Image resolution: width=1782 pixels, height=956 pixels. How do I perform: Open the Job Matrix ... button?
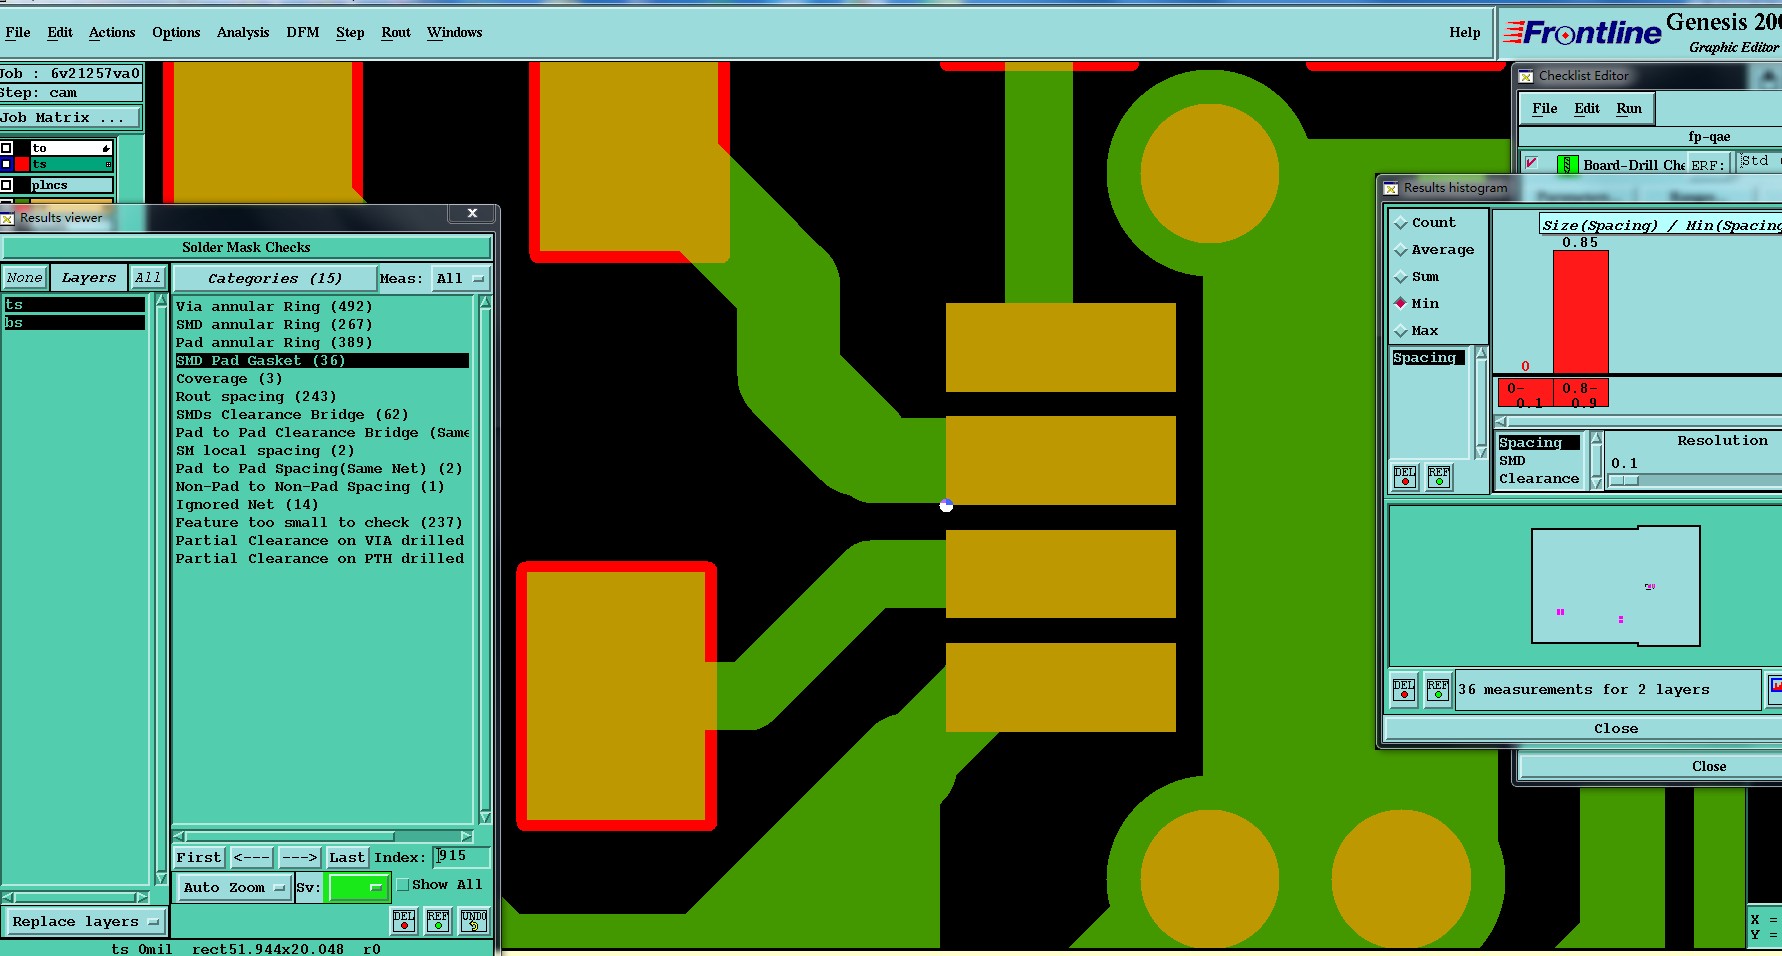[x=71, y=118]
